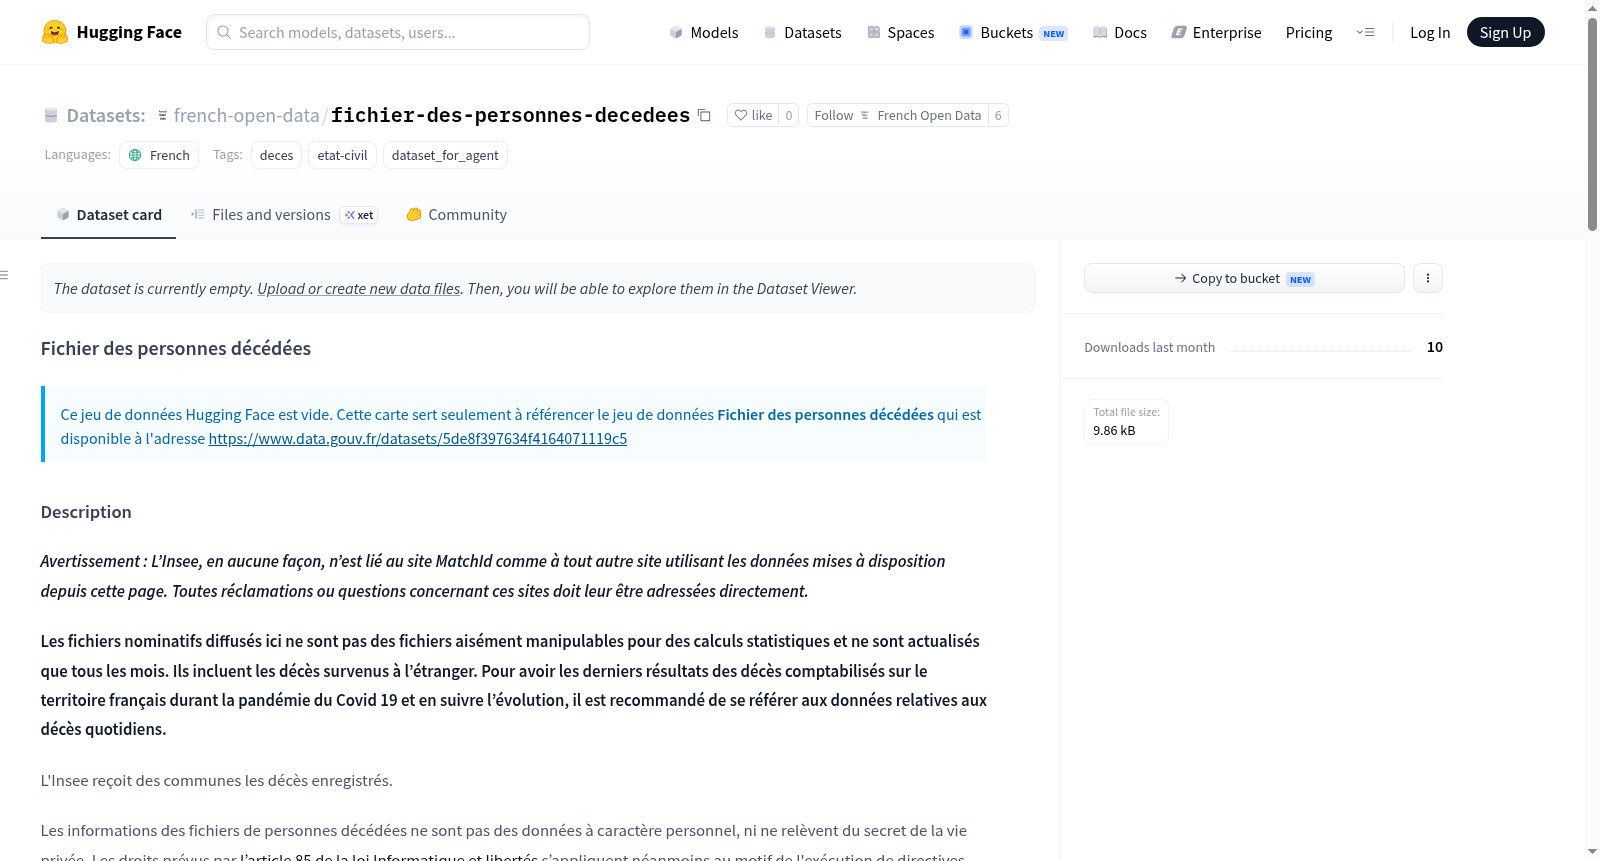Open the Pricing page
The width and height of the screenshot is (1600, 861).
pos(1309,32)
